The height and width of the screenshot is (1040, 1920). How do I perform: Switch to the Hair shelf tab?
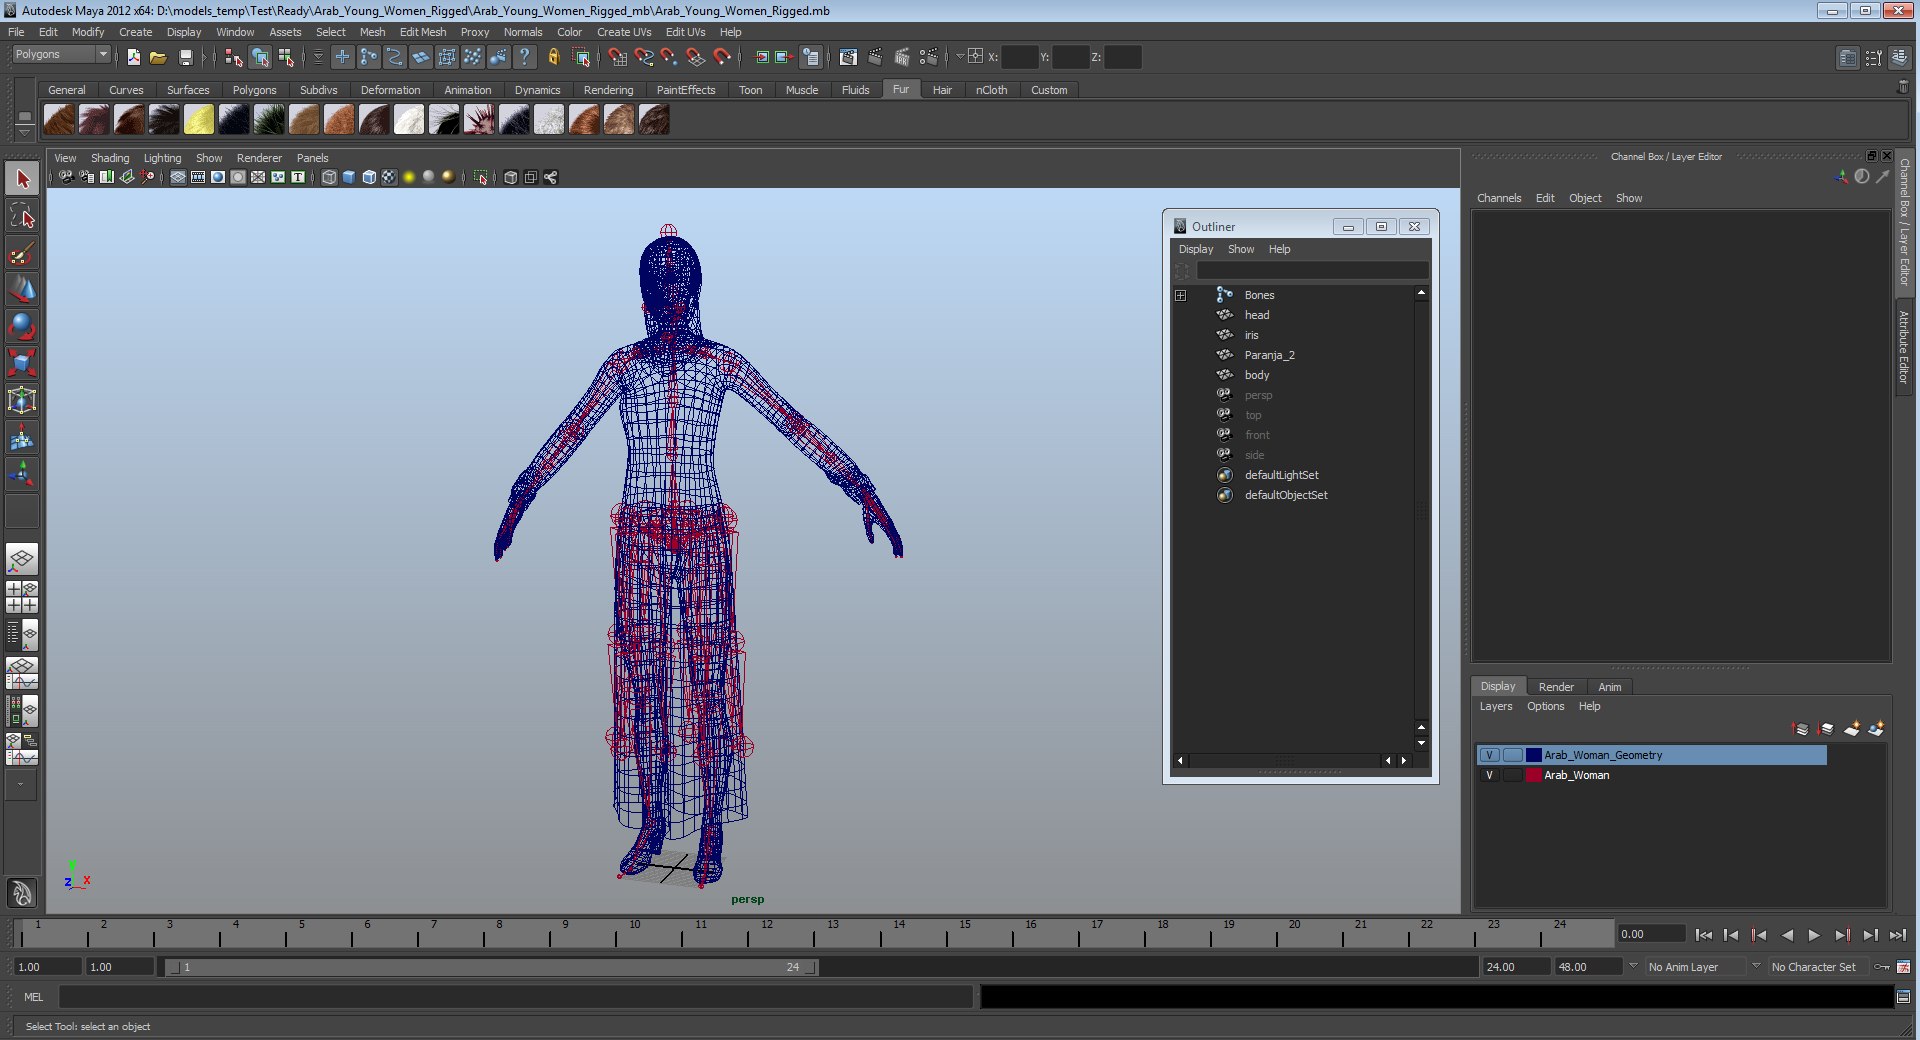(942, 90)
